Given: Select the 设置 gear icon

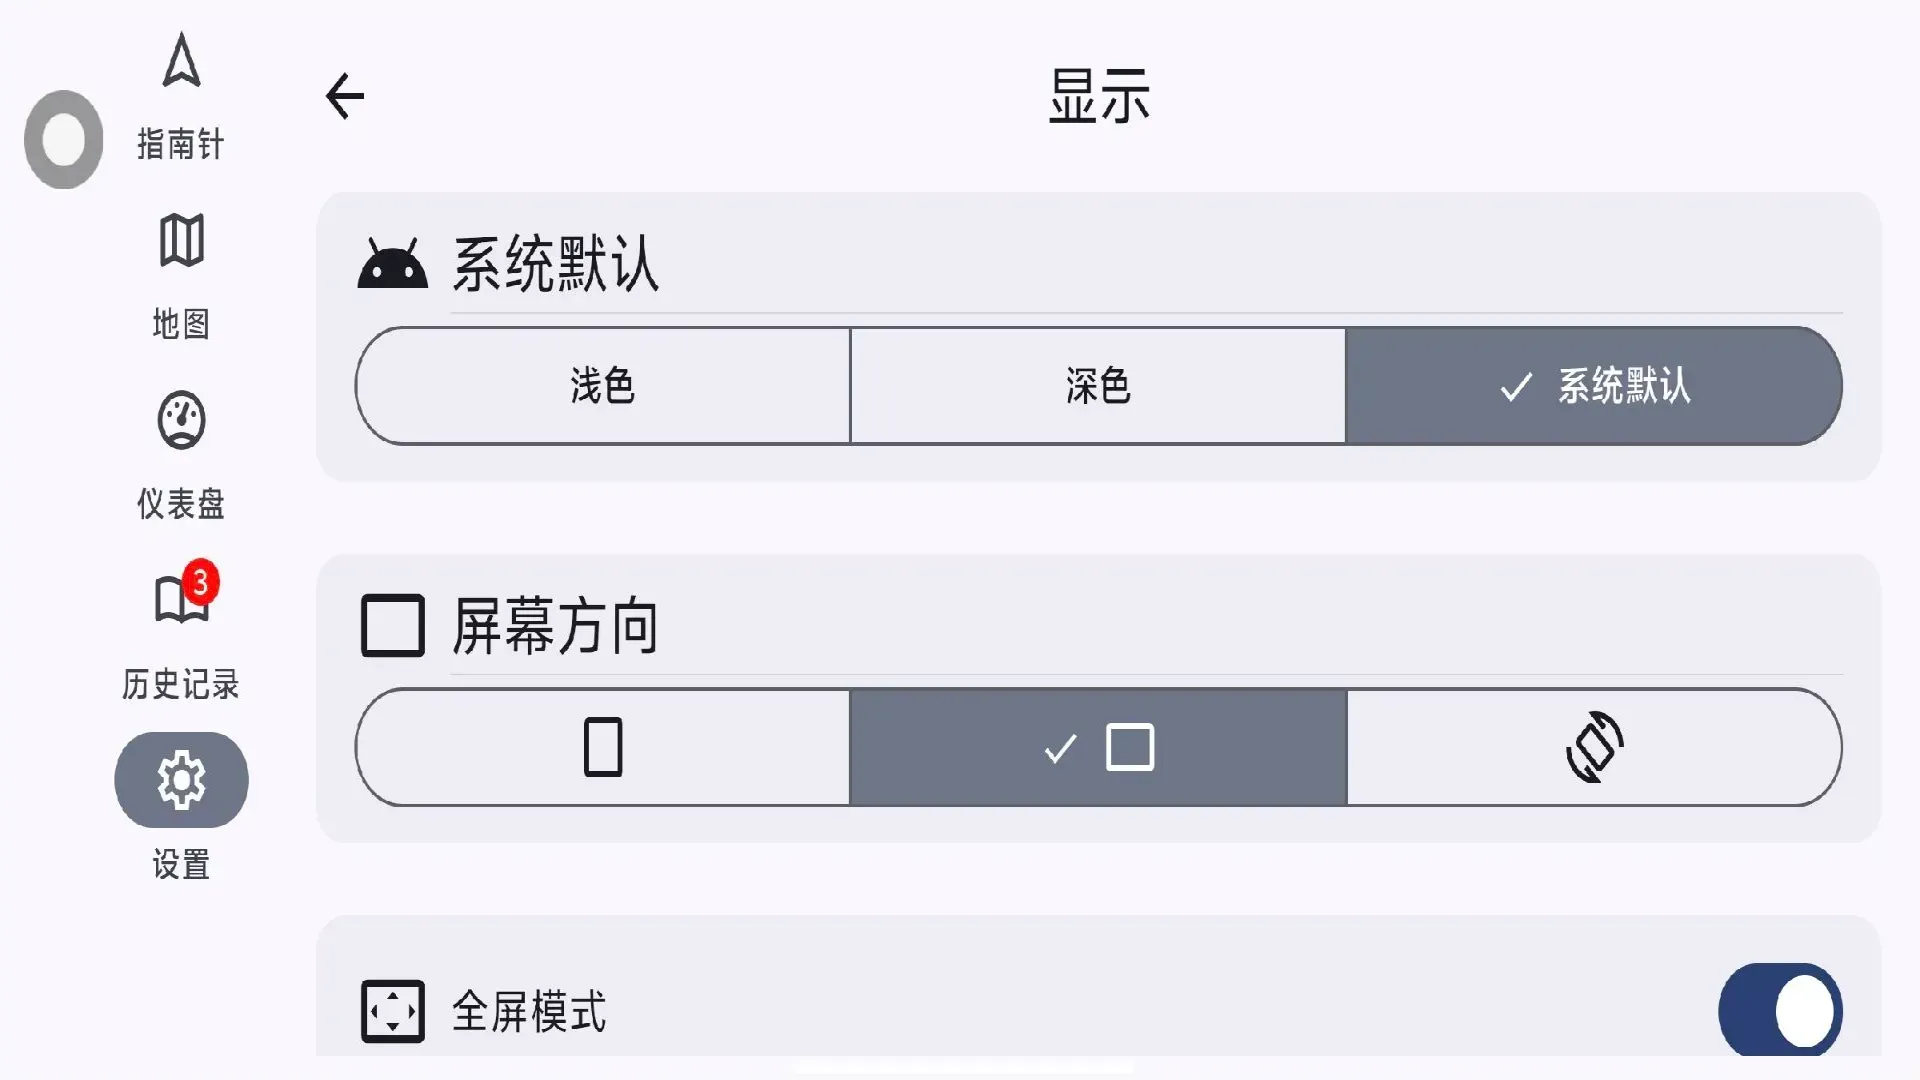Looking at the screenshot, I should 181,780.
